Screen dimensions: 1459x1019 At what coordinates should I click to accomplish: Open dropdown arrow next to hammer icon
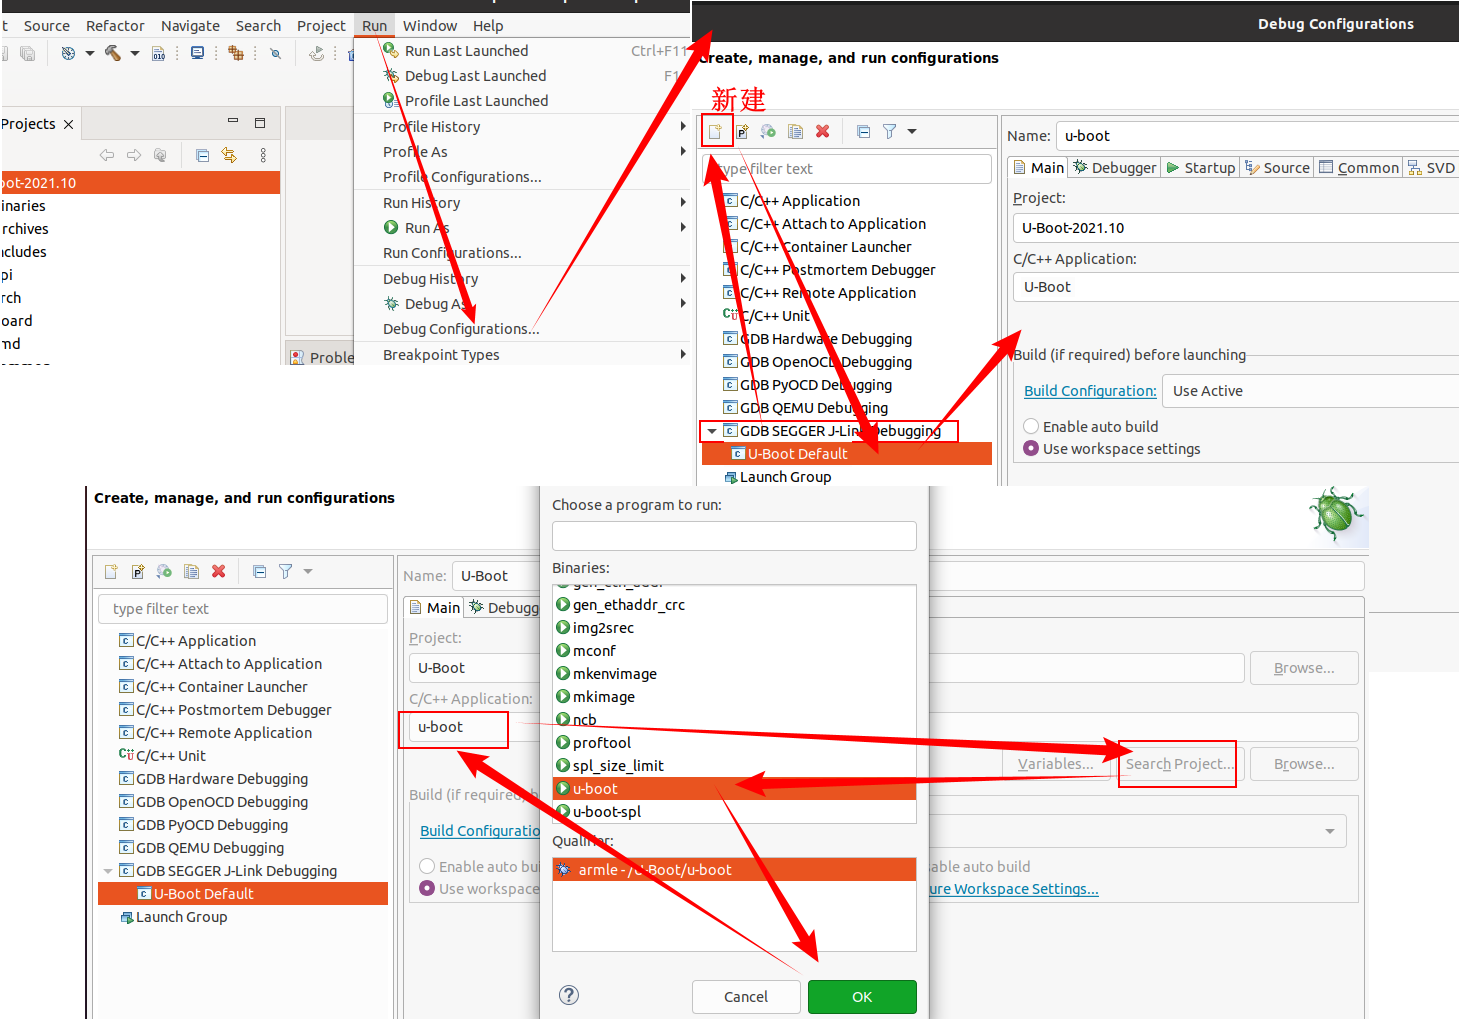tap(134, 53)
